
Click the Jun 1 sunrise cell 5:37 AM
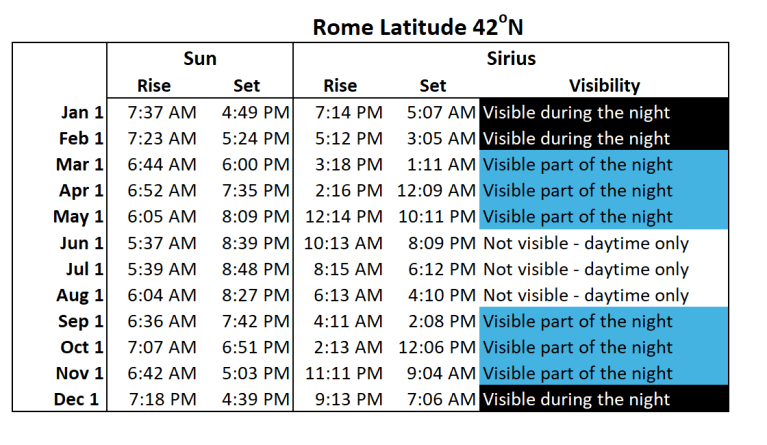pos(163,243)
